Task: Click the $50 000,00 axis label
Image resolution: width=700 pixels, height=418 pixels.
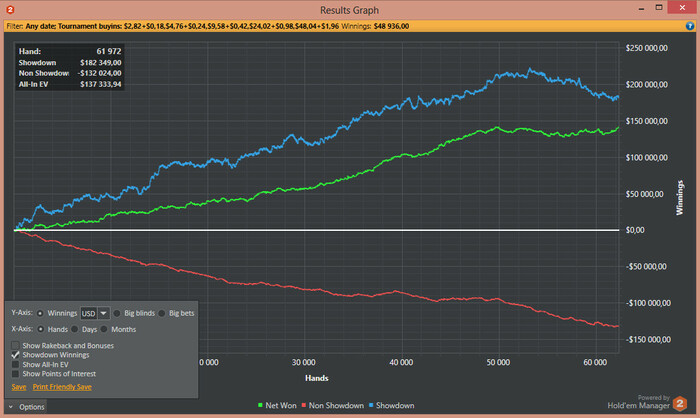Action: [645, 194]
